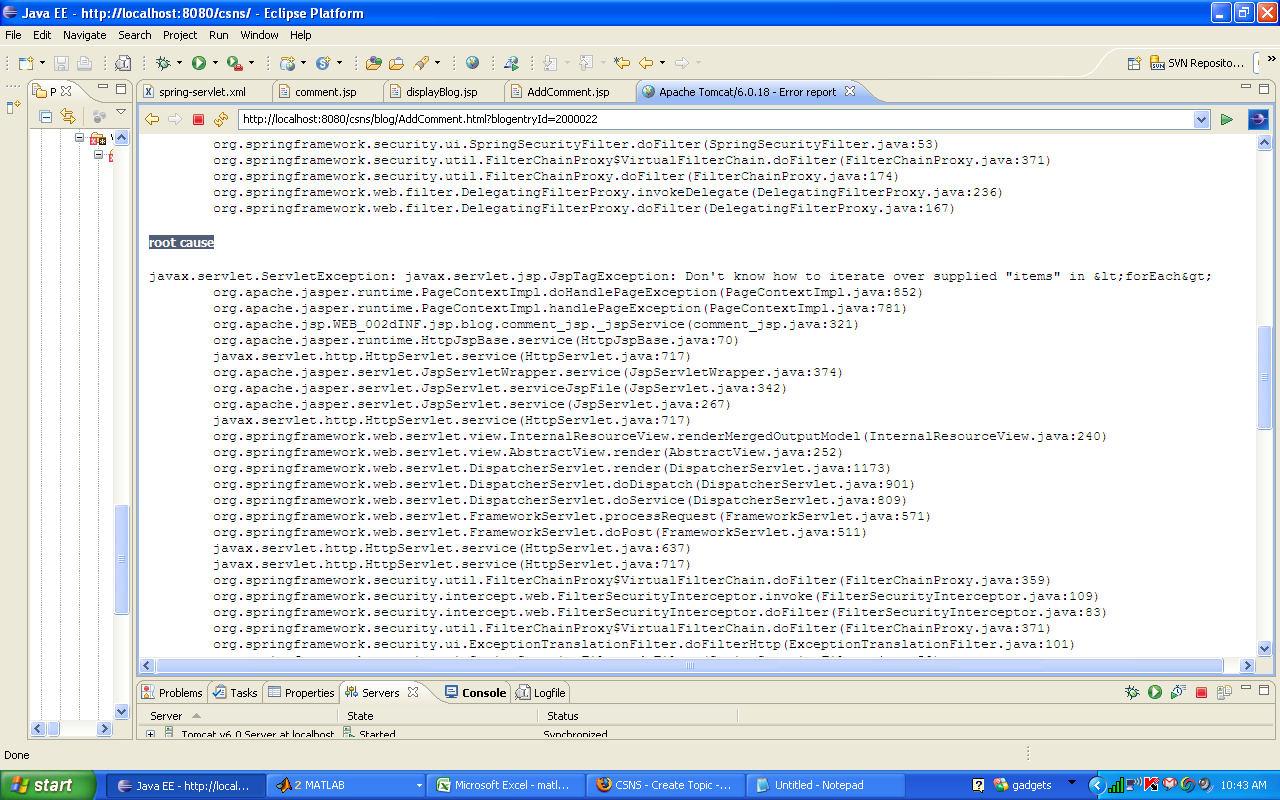Open the Open Perspective button
The height and width of the screenshot is (800, 1280).
tap(1134, 63)
